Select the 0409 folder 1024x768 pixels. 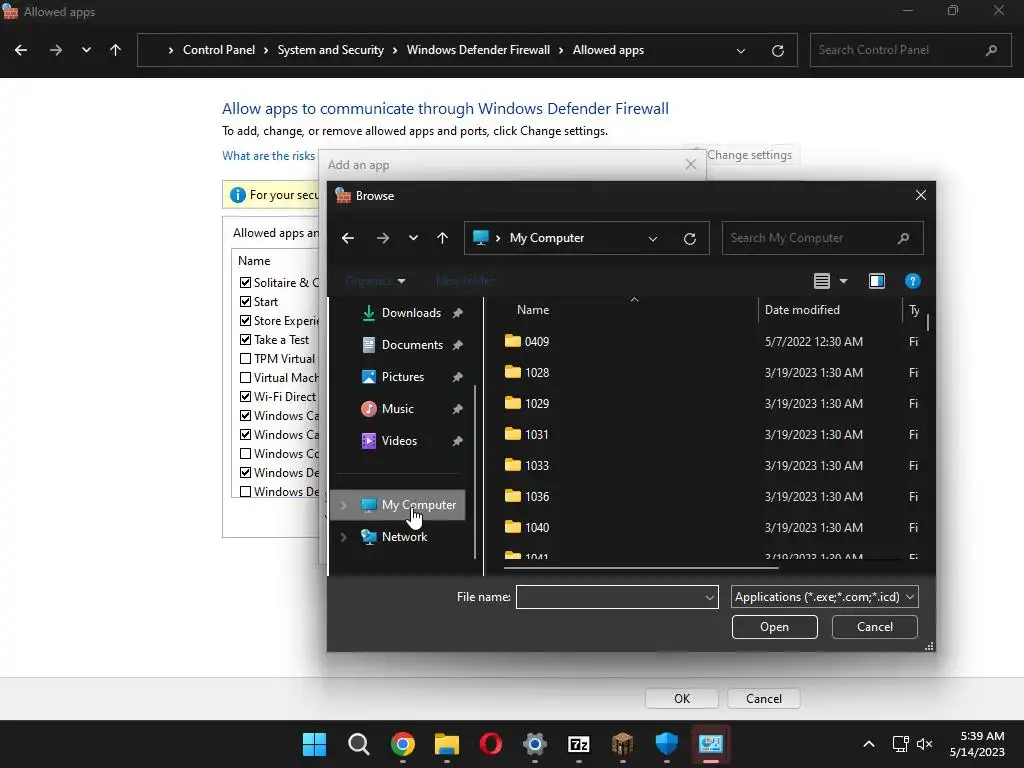point(536,342)
